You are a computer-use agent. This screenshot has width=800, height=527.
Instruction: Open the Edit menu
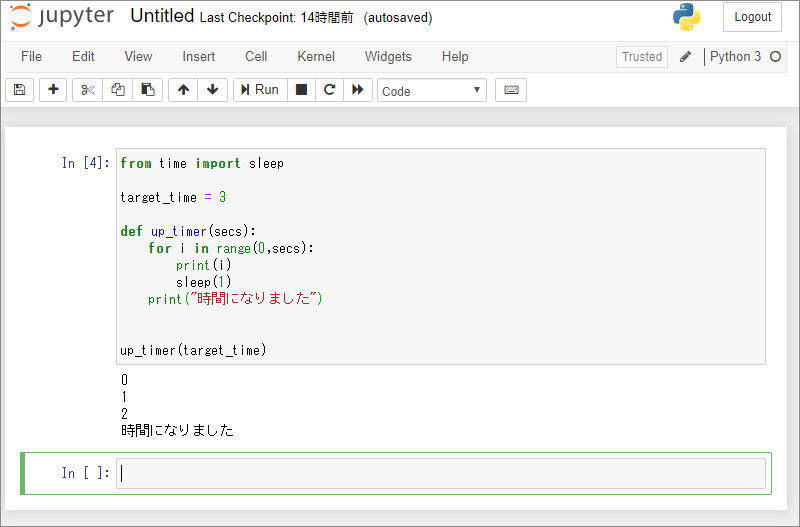coord(83,57)
